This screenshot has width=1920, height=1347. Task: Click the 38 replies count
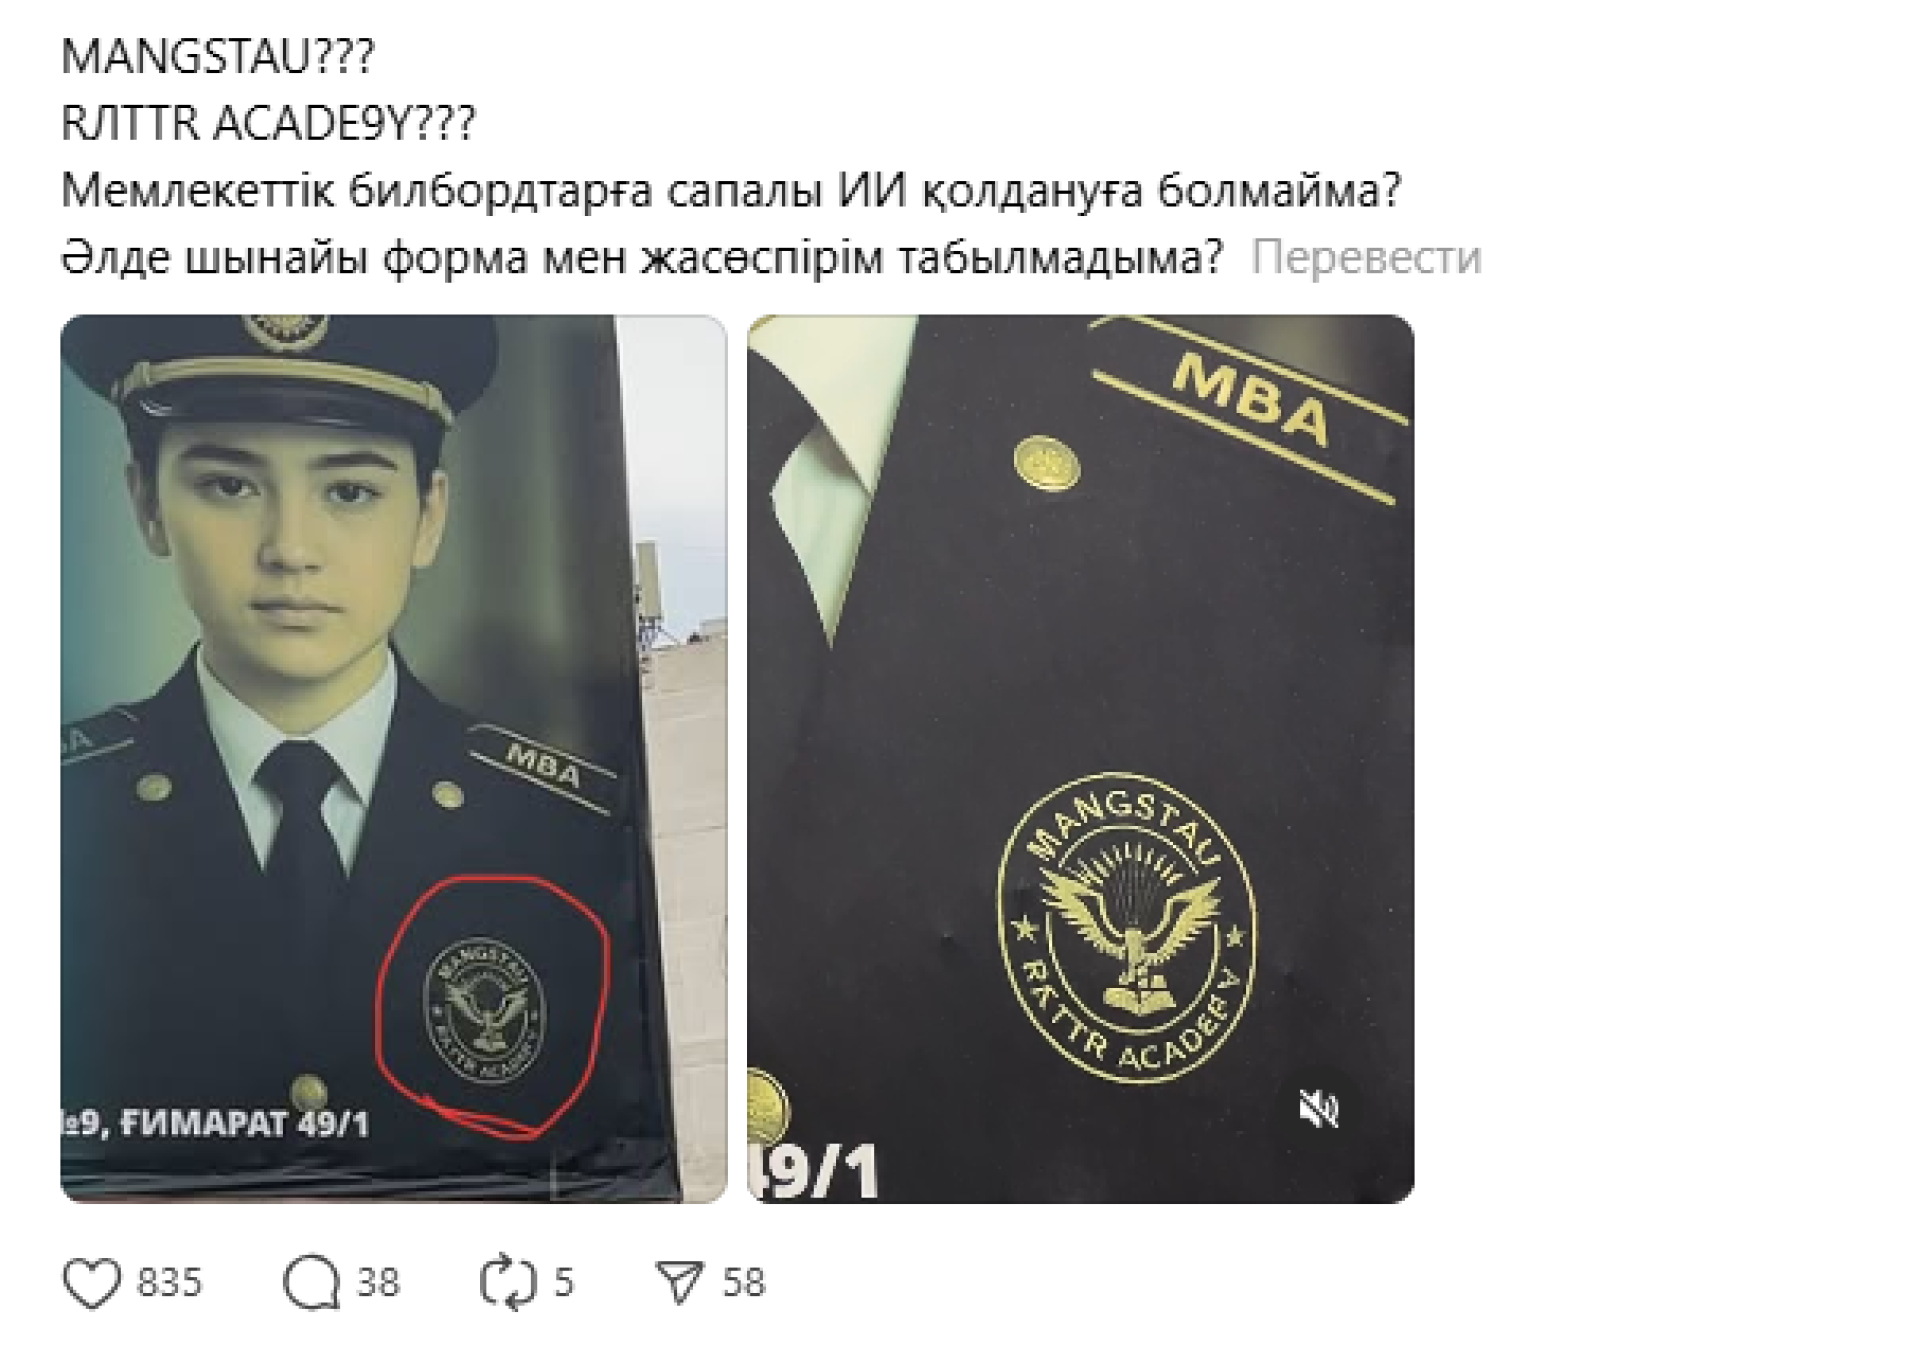pyautogui.click(x=378, y=1282)
